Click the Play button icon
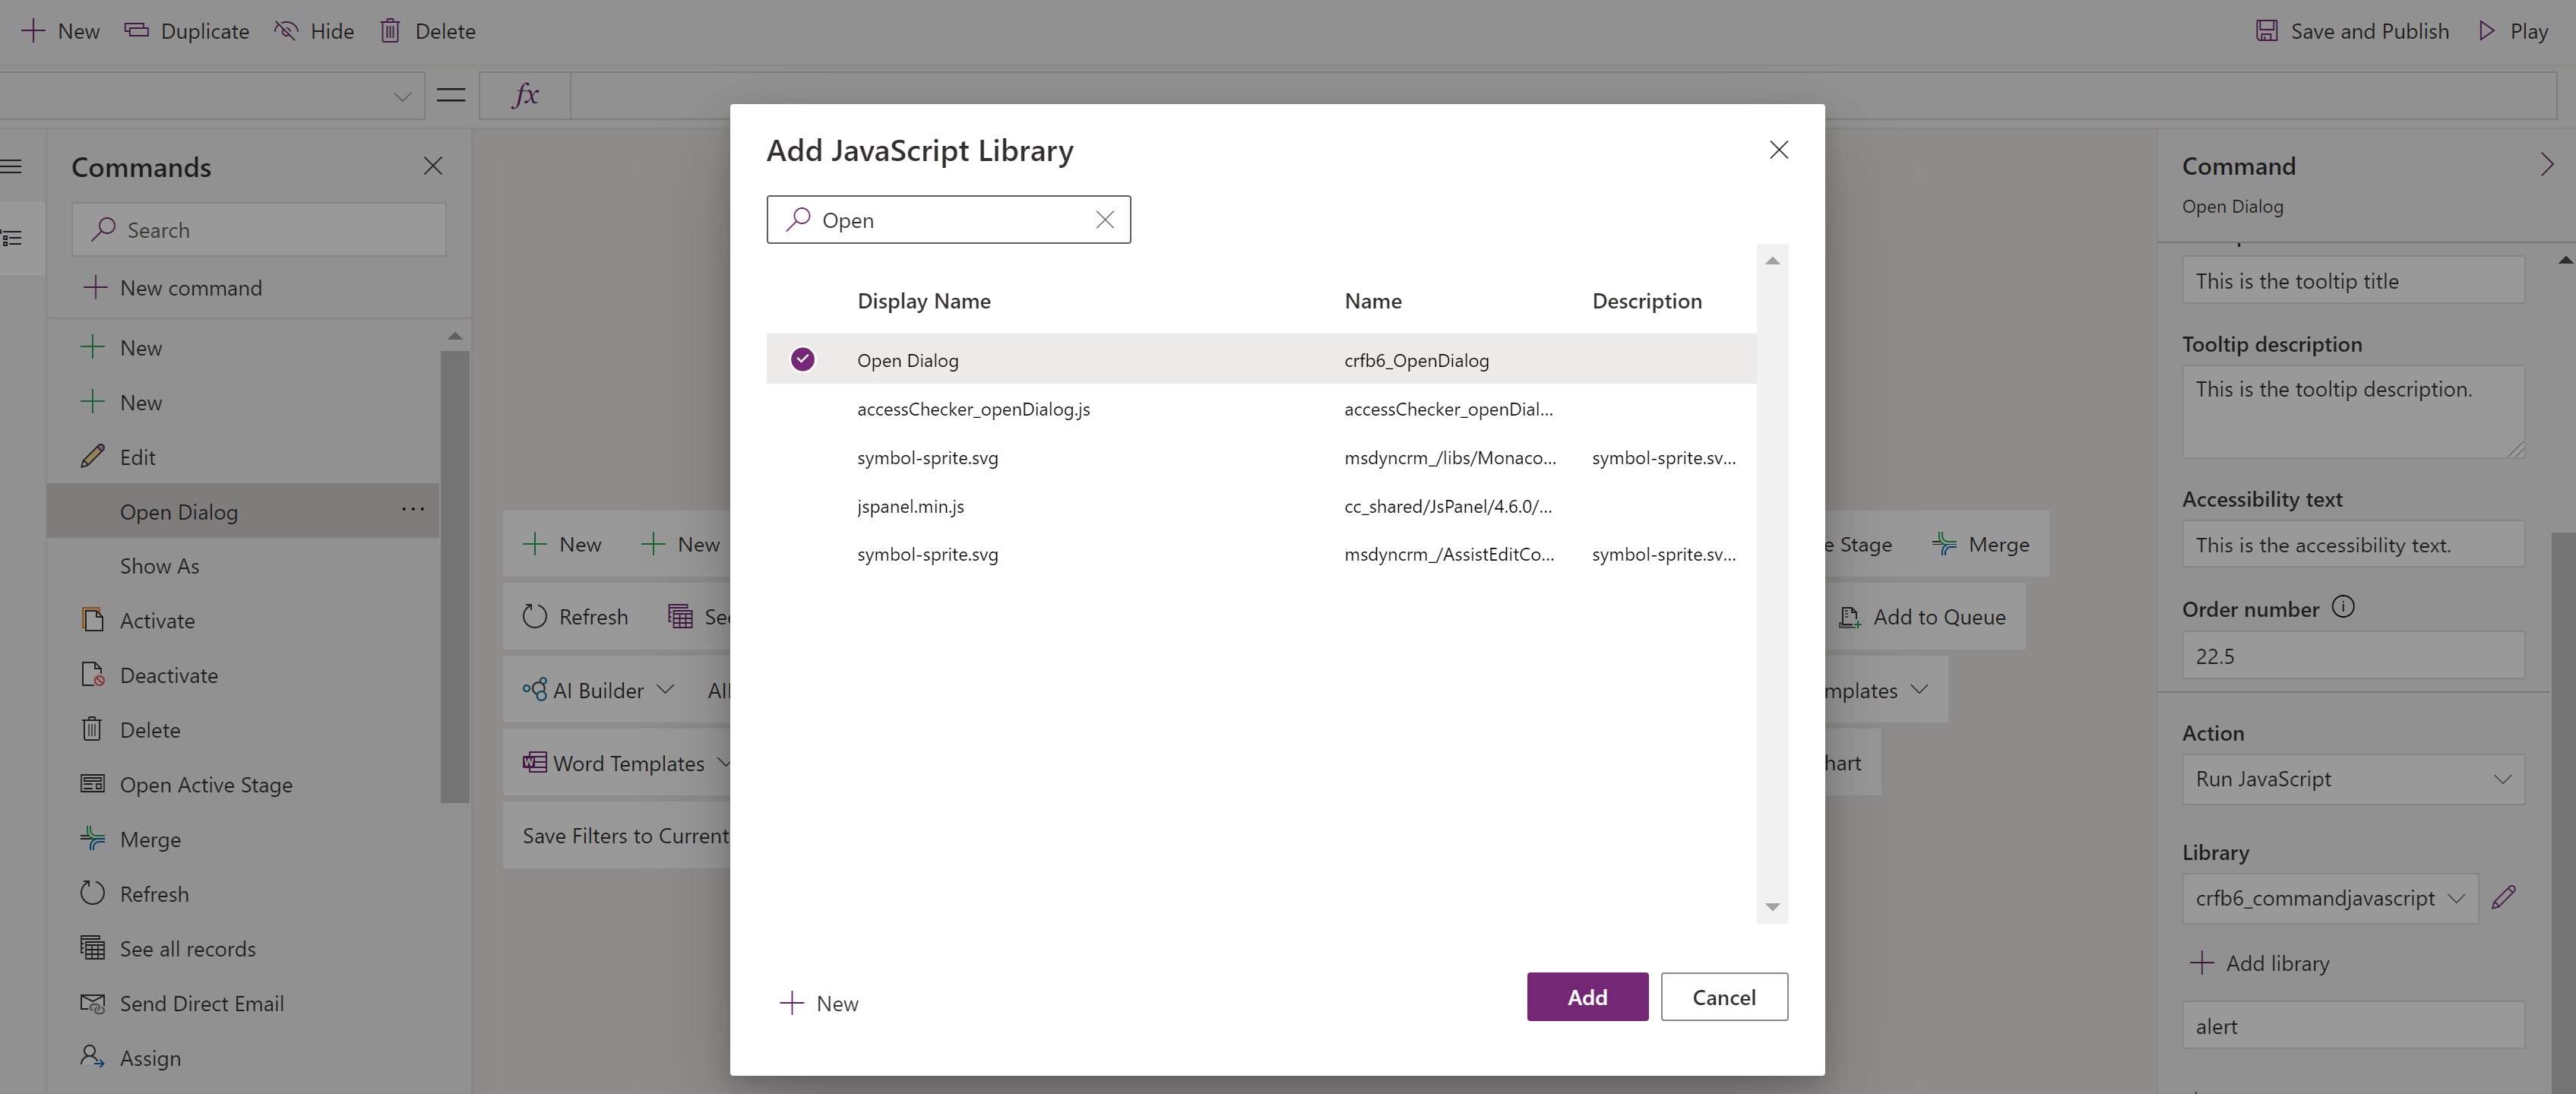This screenshot has width=2576, height=1094. coord(2491,30)
